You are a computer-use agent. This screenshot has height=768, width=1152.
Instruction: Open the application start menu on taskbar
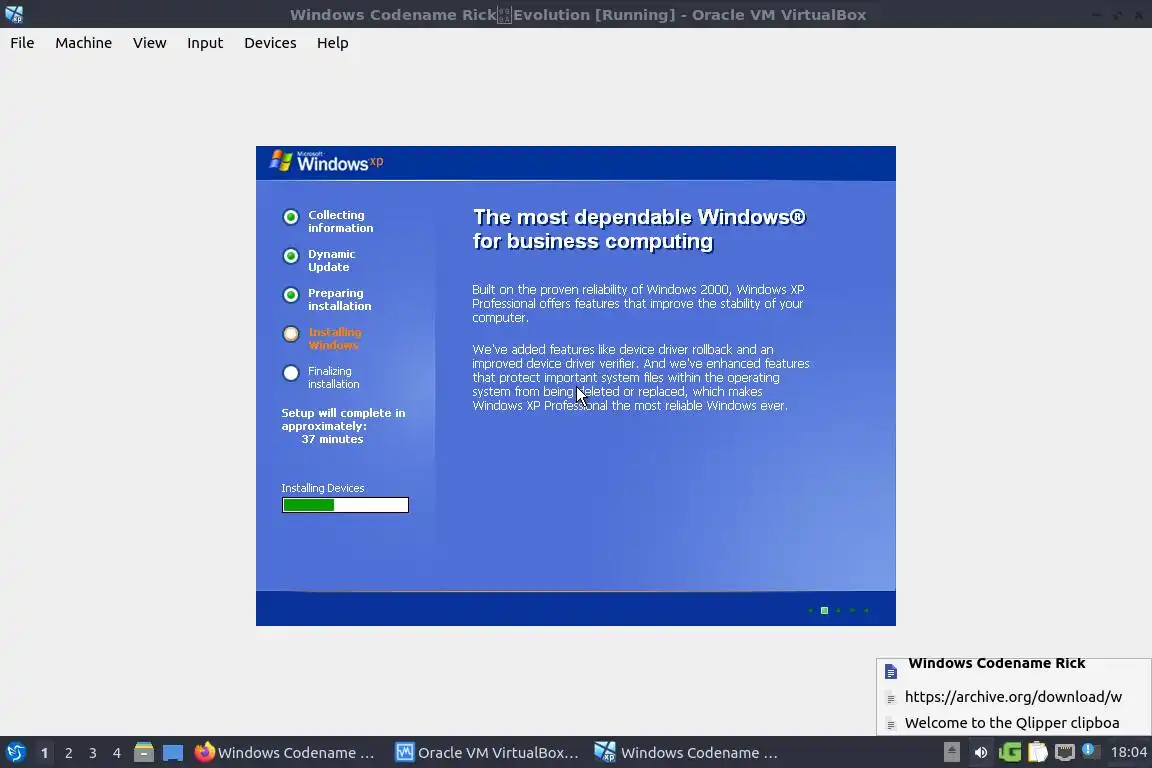click(x=15, y=753)
